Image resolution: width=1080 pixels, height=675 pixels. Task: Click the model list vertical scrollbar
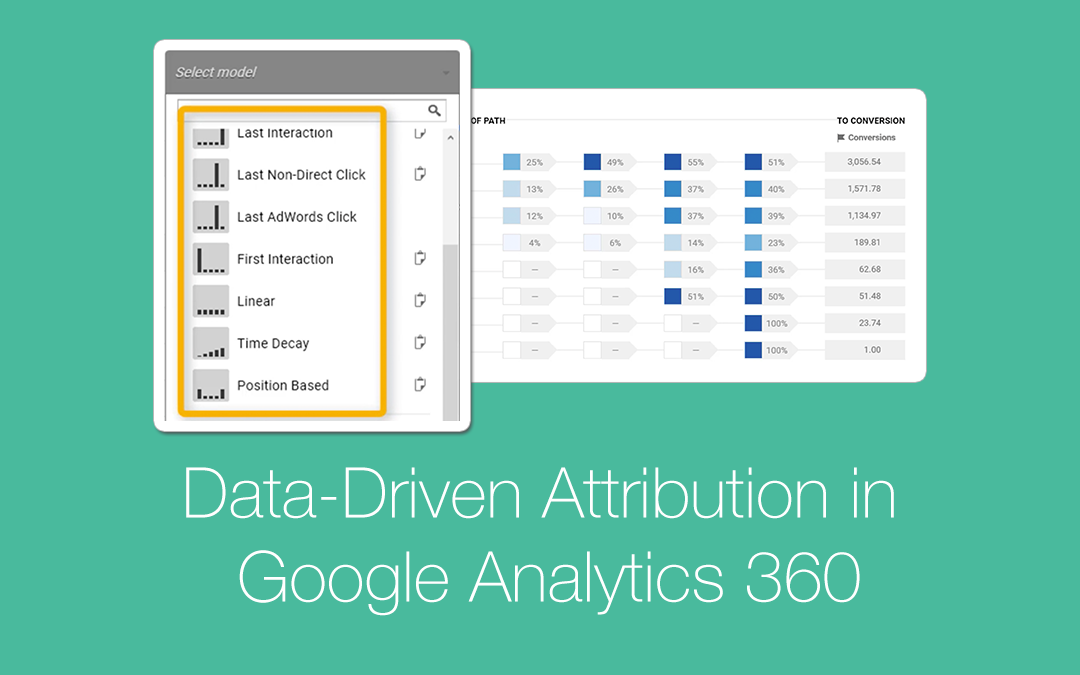450,330
